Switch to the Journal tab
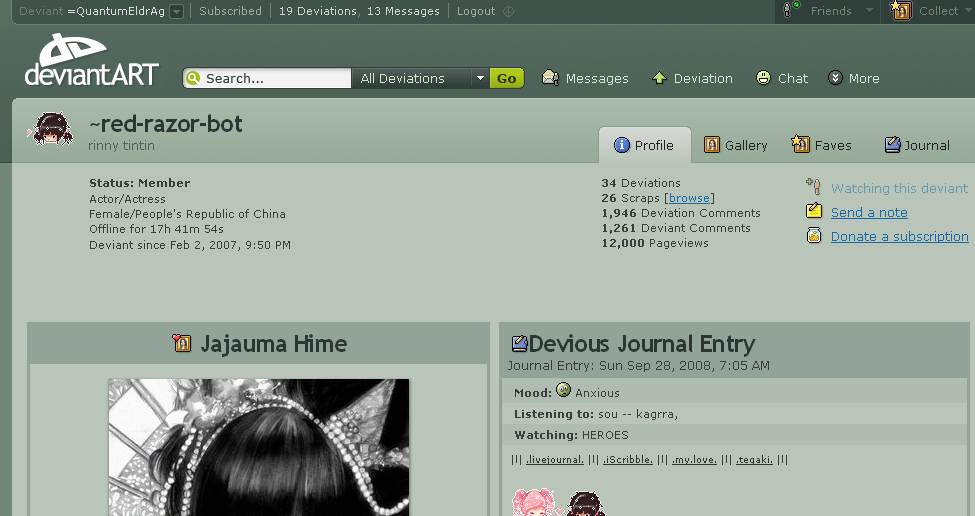The width and height of the screenshot is (975, 516). click(917, 145)
